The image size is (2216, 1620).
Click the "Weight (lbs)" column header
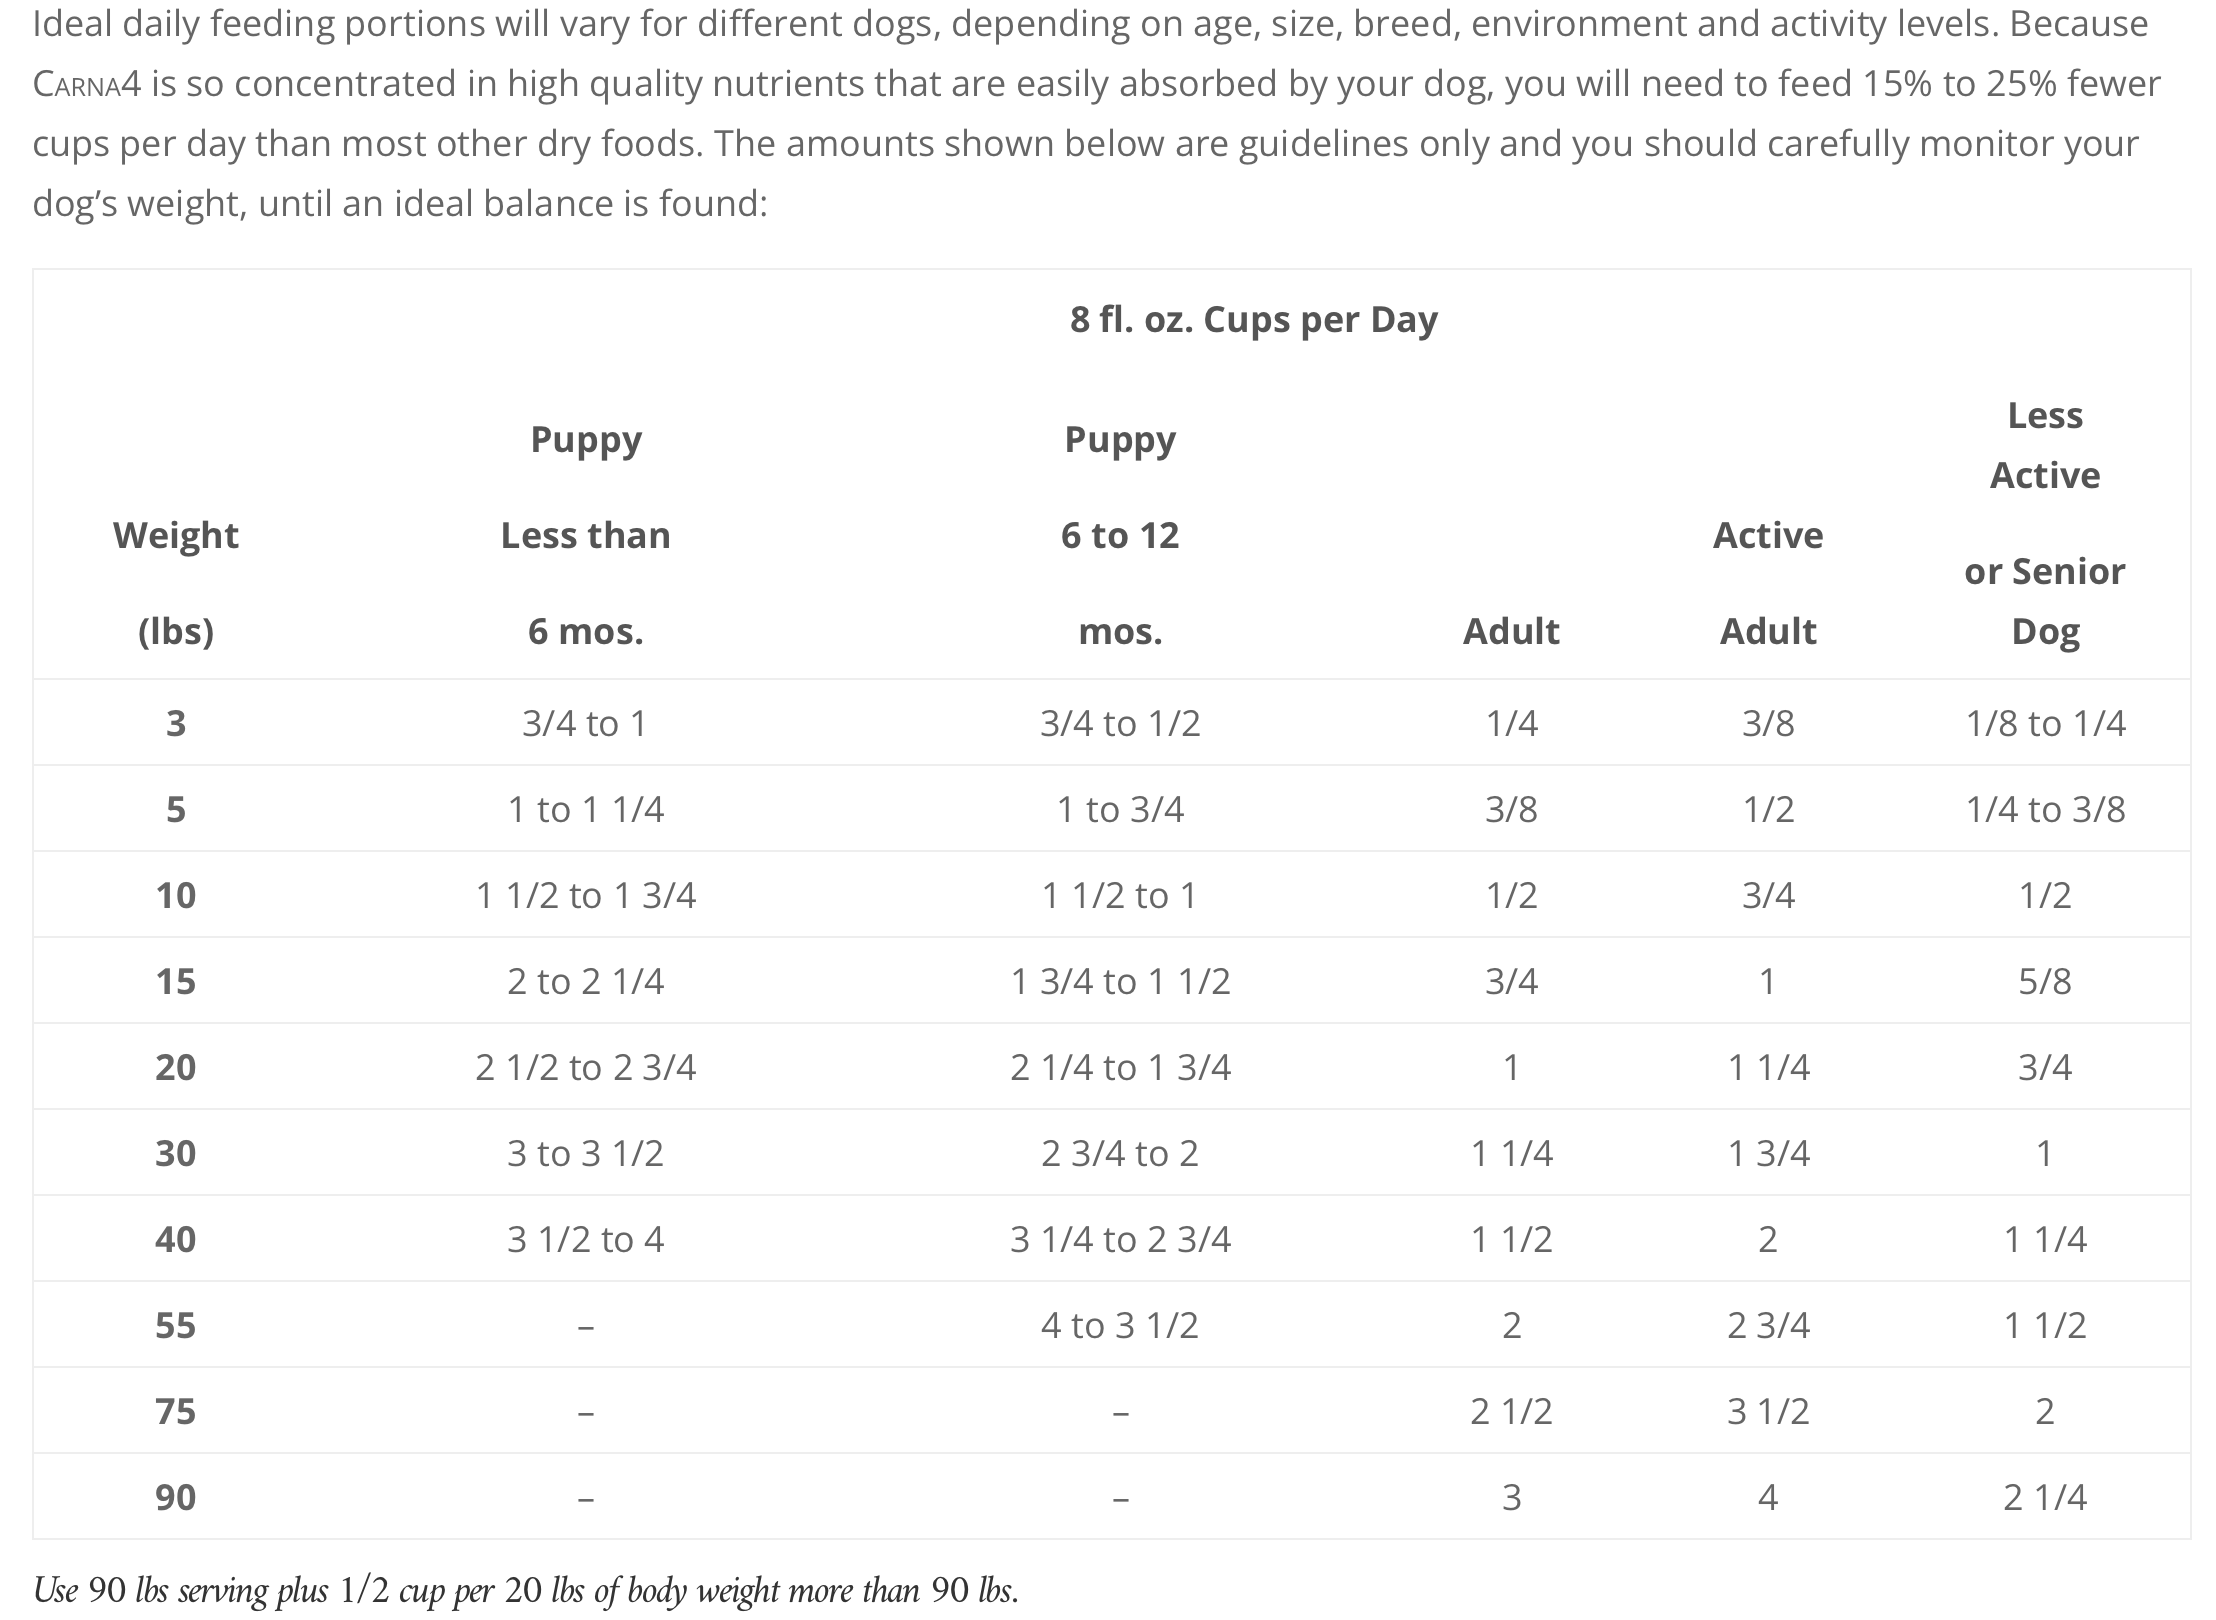[176, 582]
